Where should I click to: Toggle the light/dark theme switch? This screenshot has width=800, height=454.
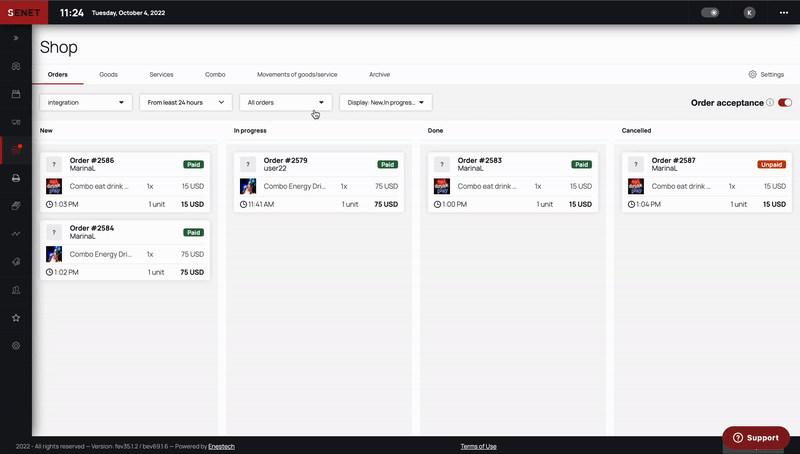710,13
